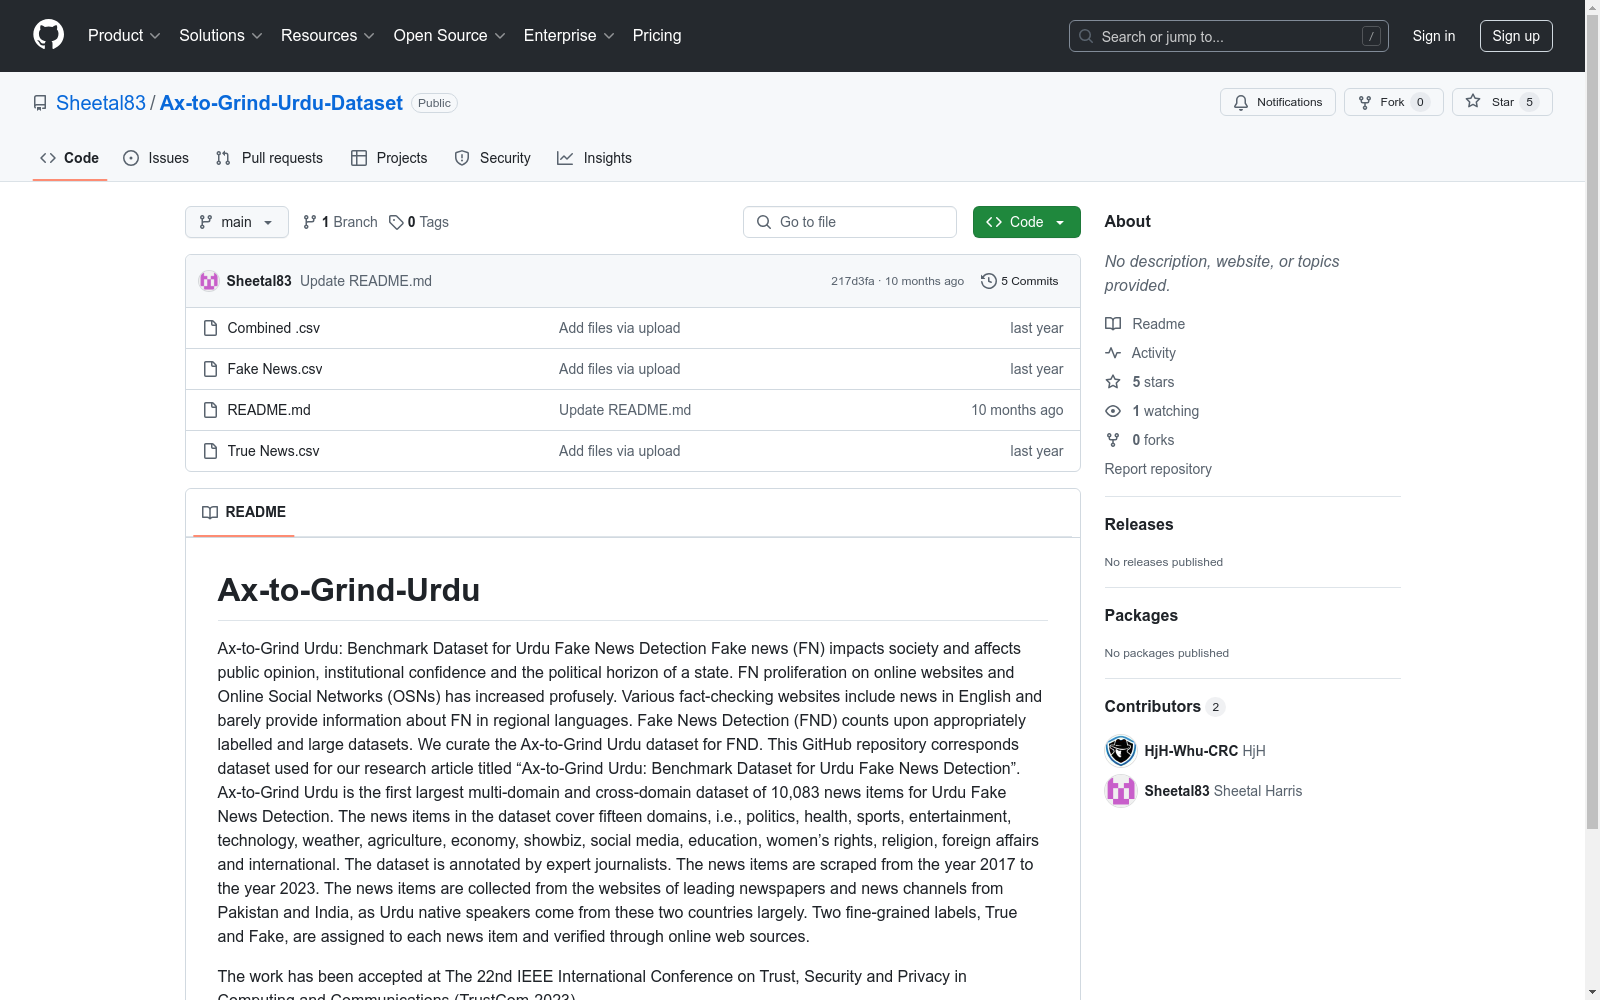Click the Notifications bell button
1600x1000 pixels.
tap(1277, 102)
